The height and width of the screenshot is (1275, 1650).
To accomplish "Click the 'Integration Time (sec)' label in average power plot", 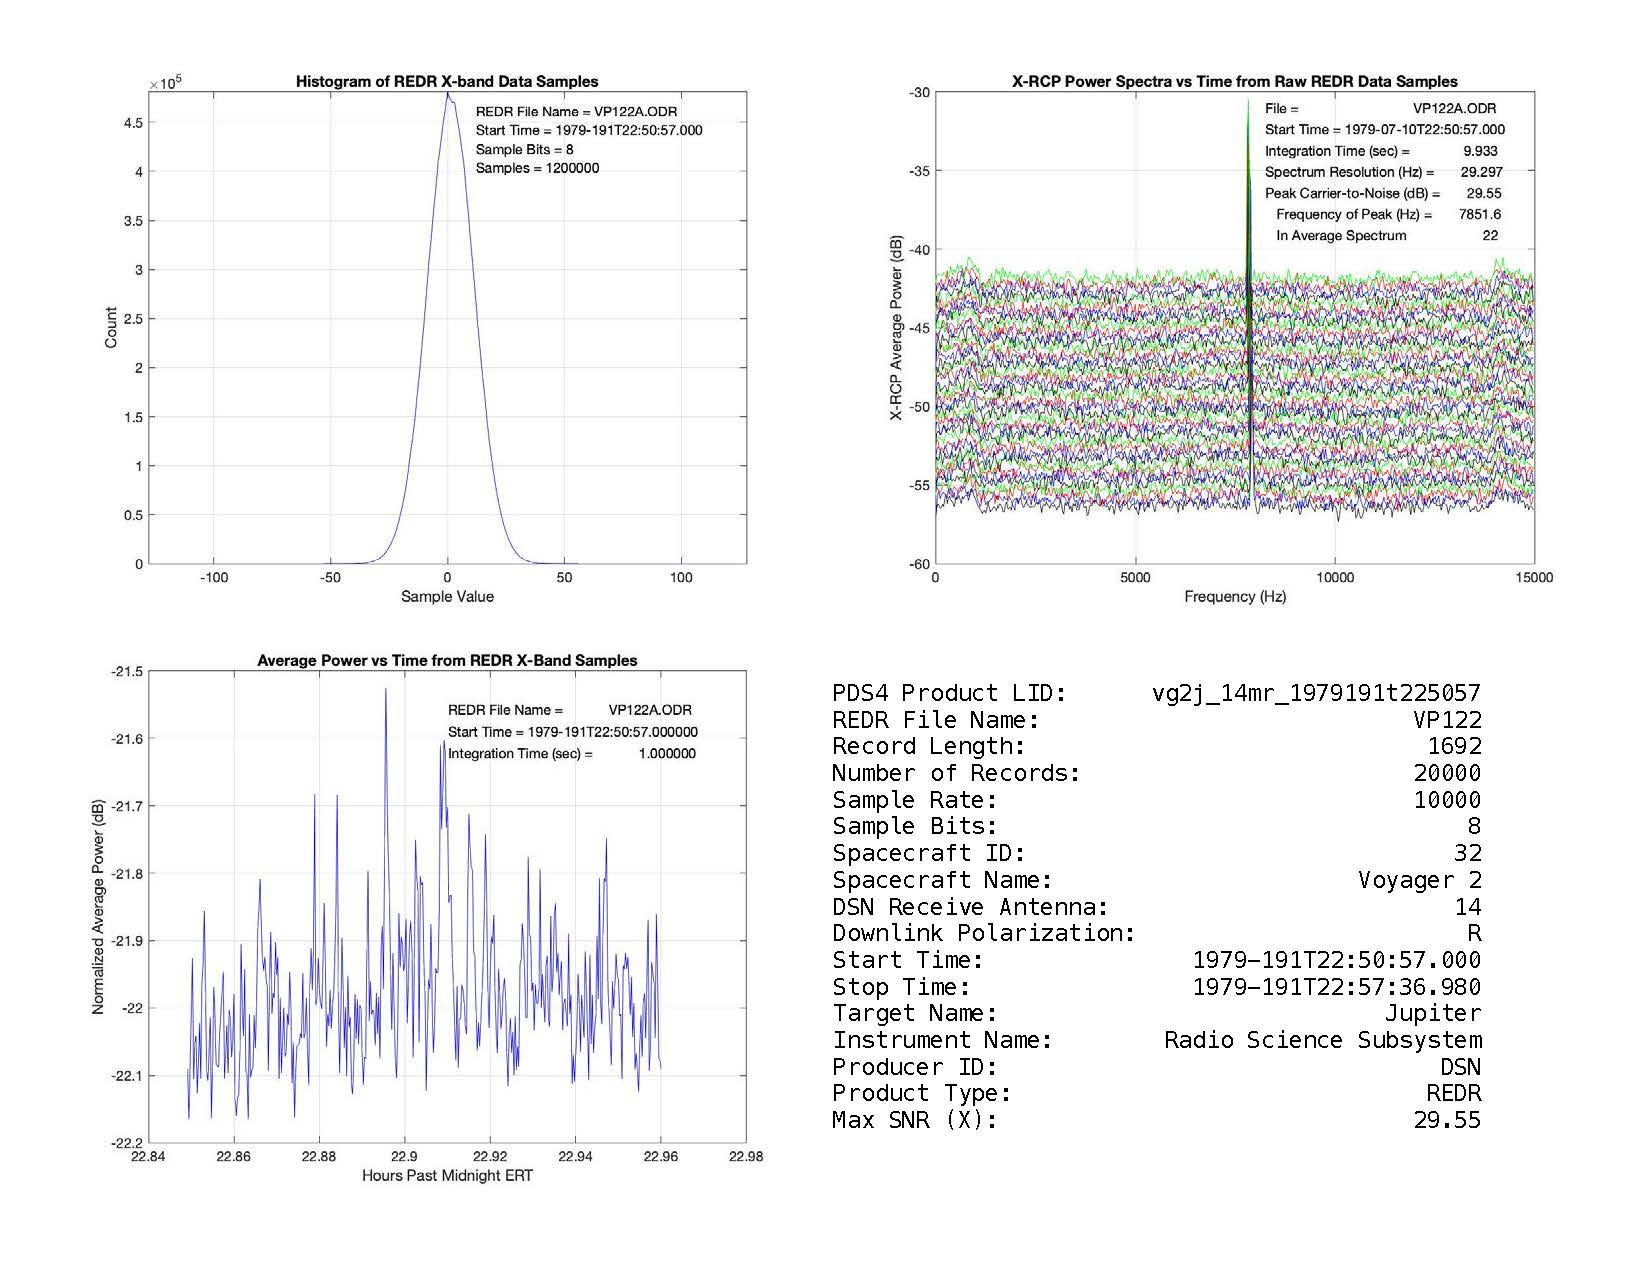I will coord(520,754).
